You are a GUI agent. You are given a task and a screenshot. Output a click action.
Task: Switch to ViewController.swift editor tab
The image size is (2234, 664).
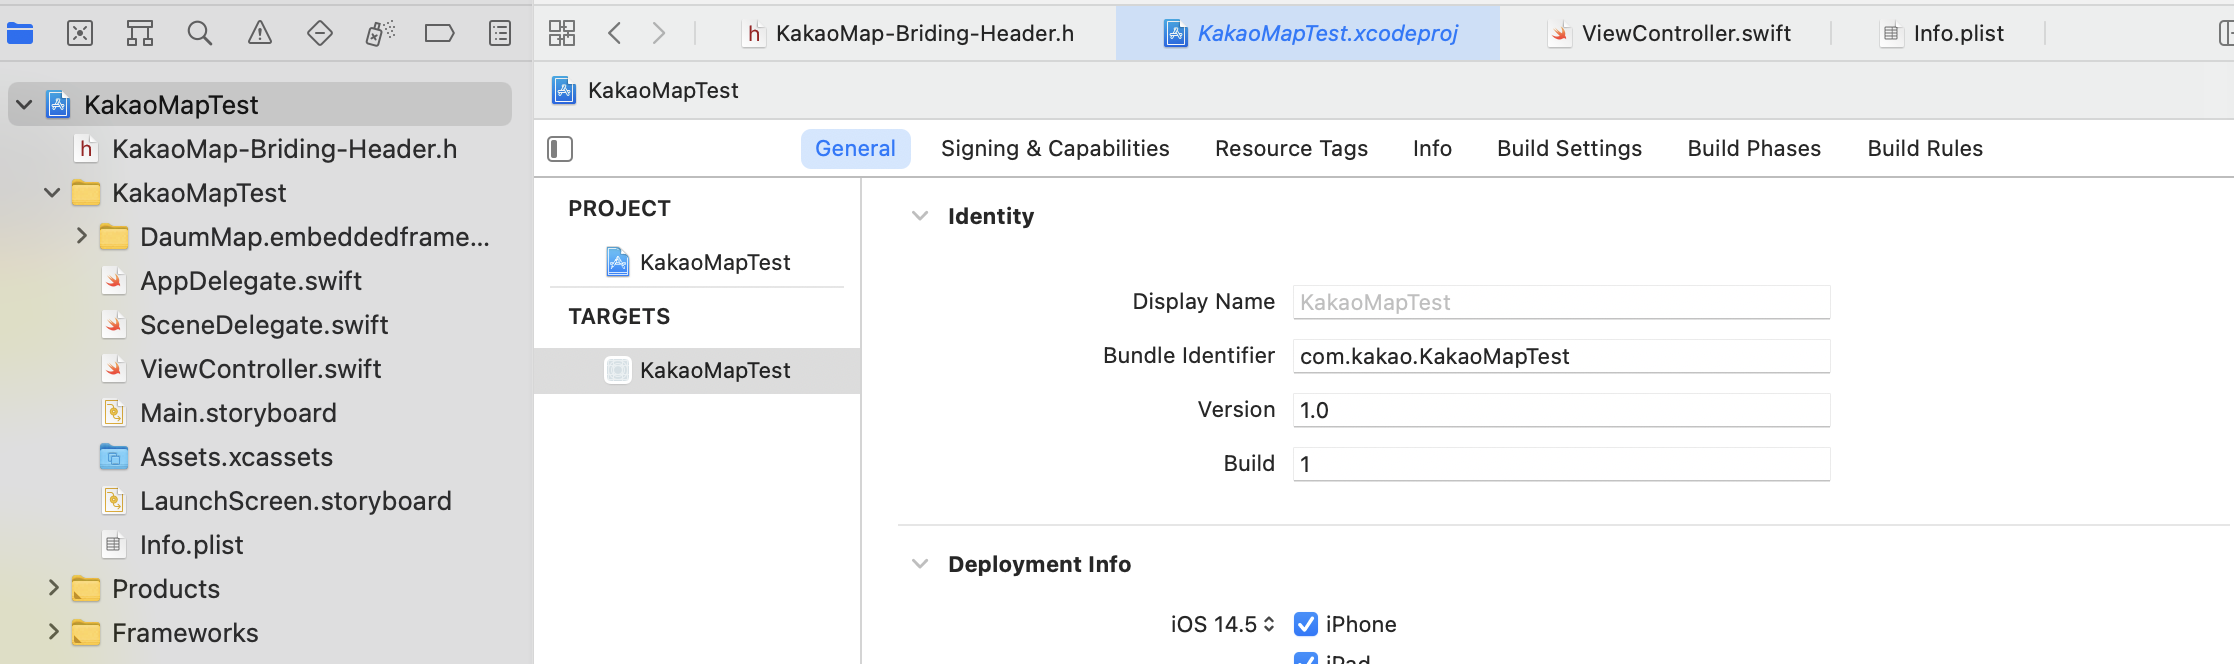[1669, 33]
